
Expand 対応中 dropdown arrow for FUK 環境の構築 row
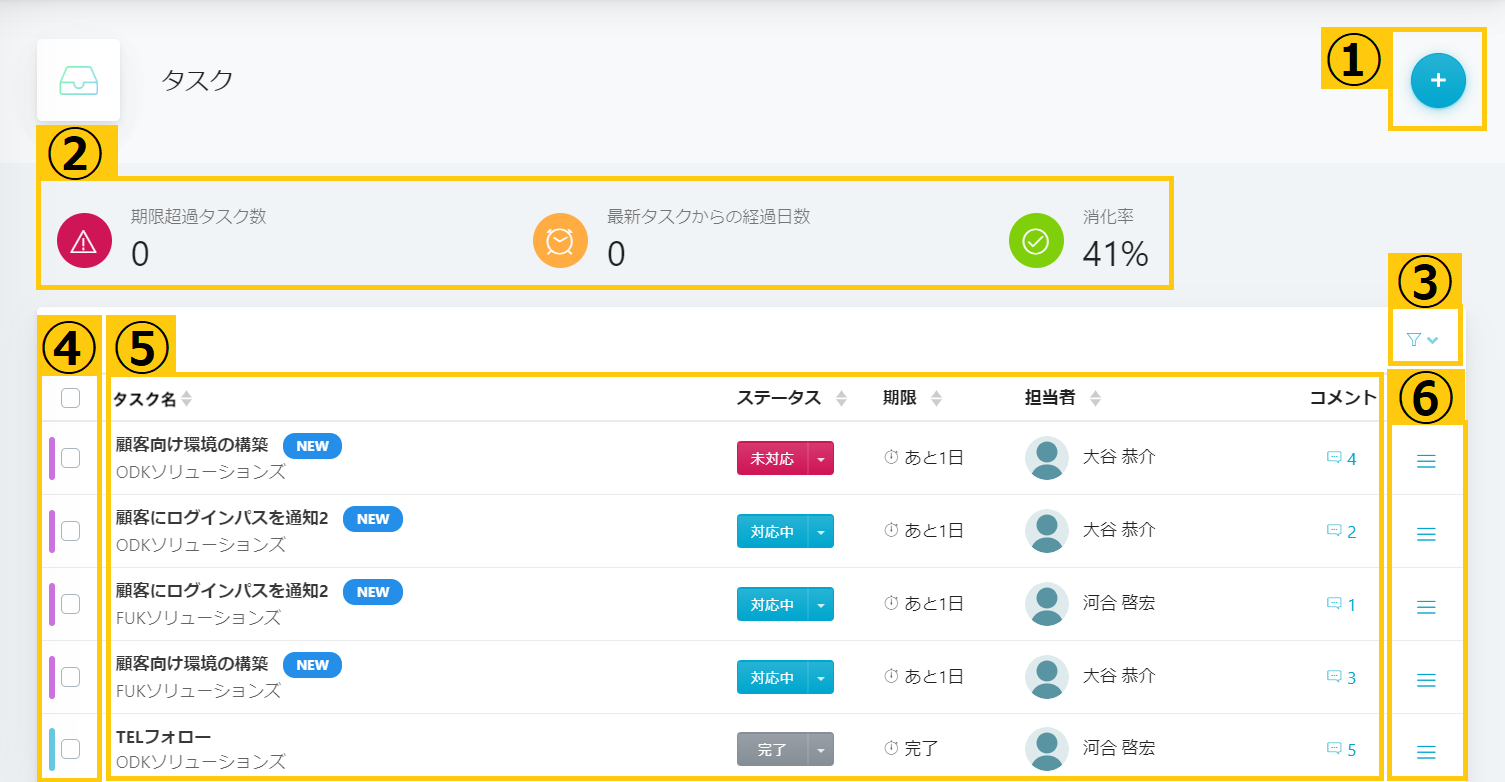click(x=820, y=677)
